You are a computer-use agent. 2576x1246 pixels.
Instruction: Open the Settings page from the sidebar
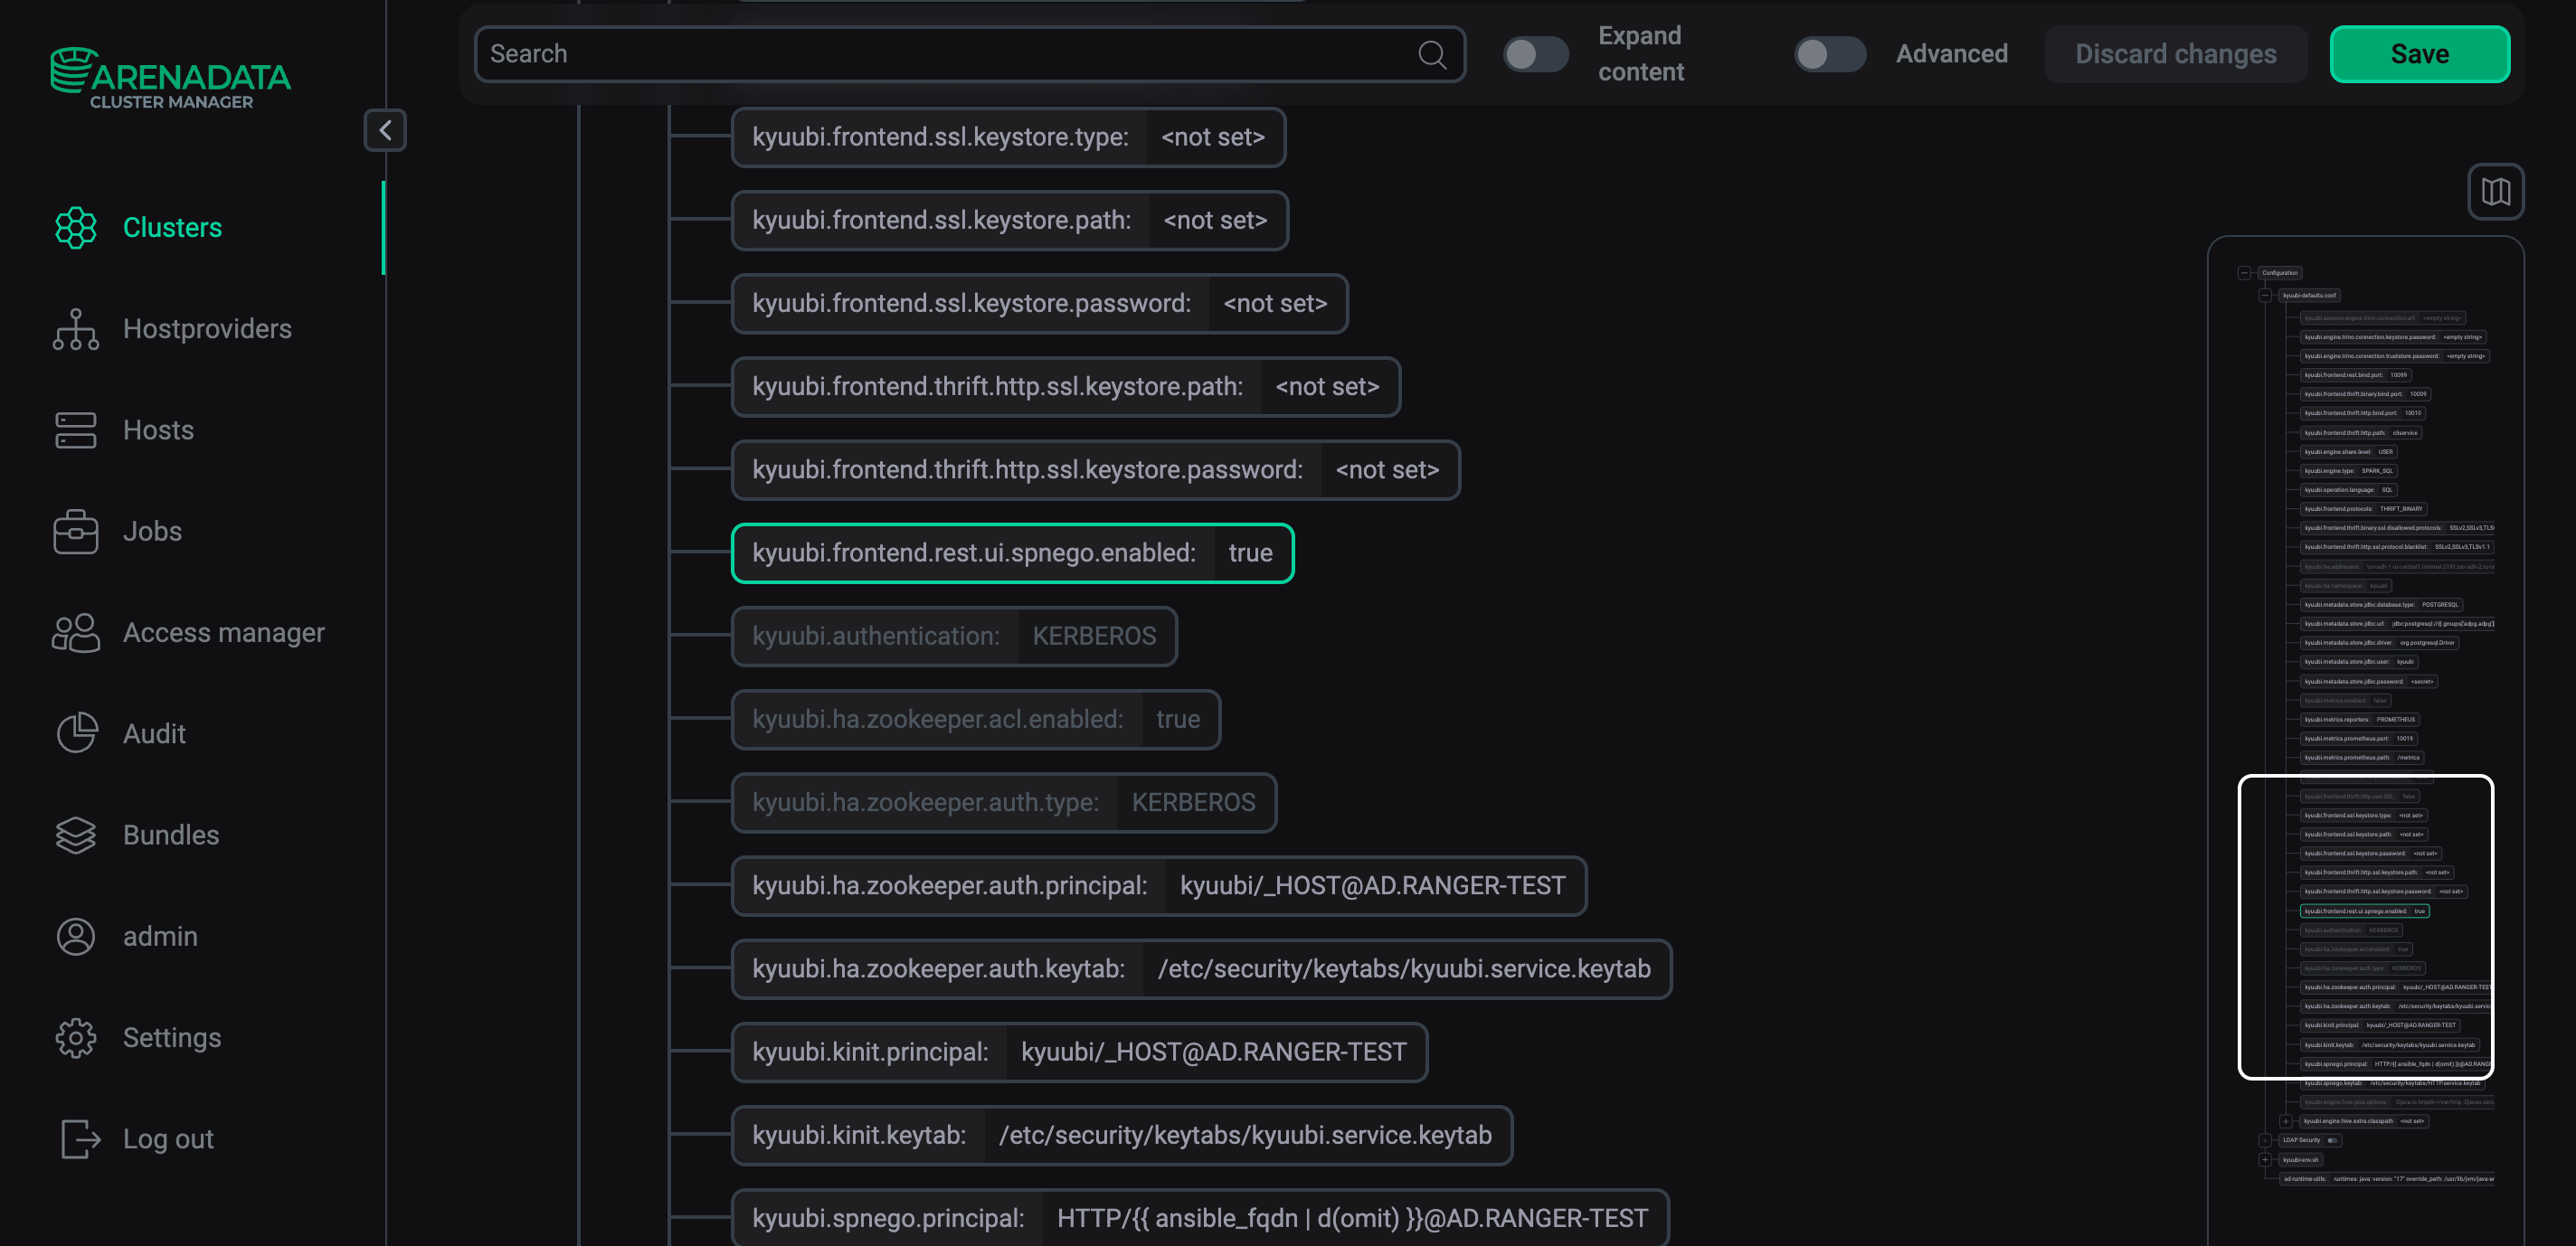tap(172, 1038)
